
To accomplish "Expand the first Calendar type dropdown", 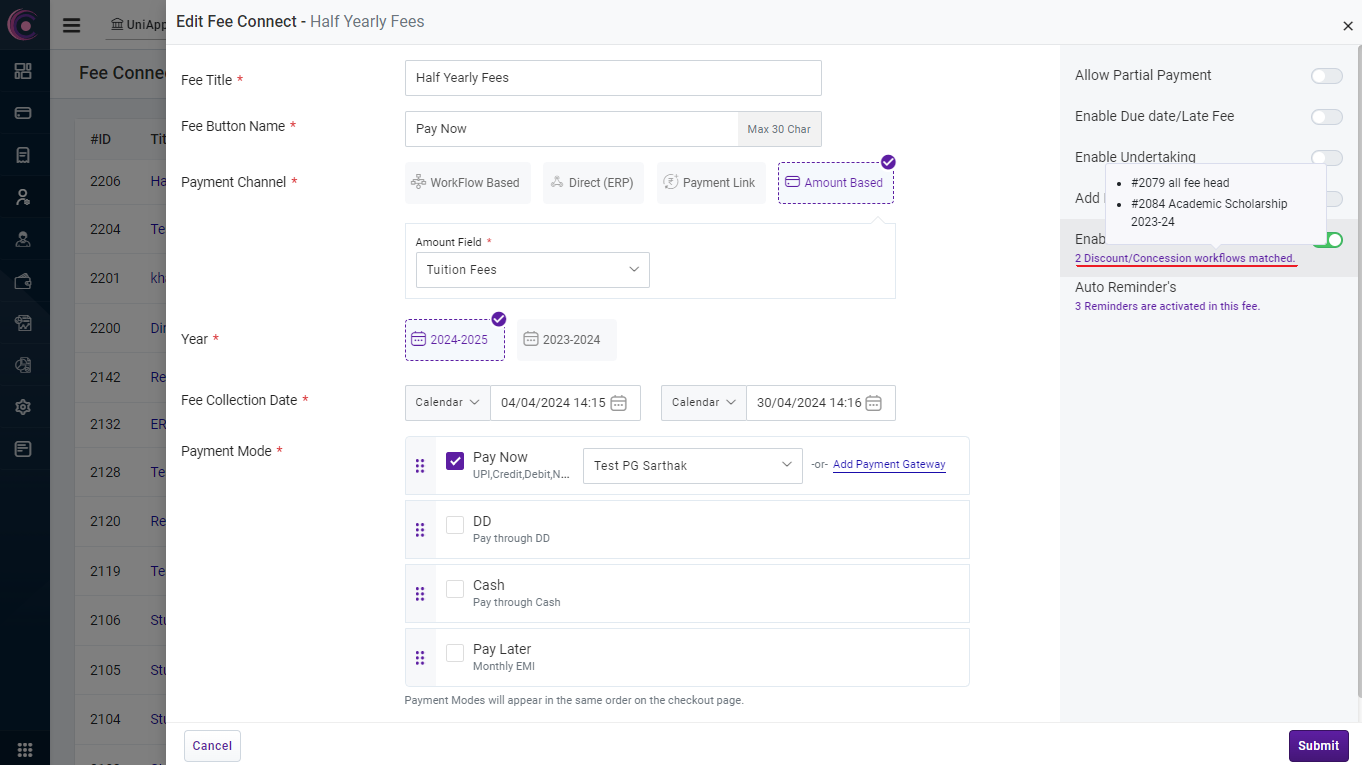I will tap(447, 403).
